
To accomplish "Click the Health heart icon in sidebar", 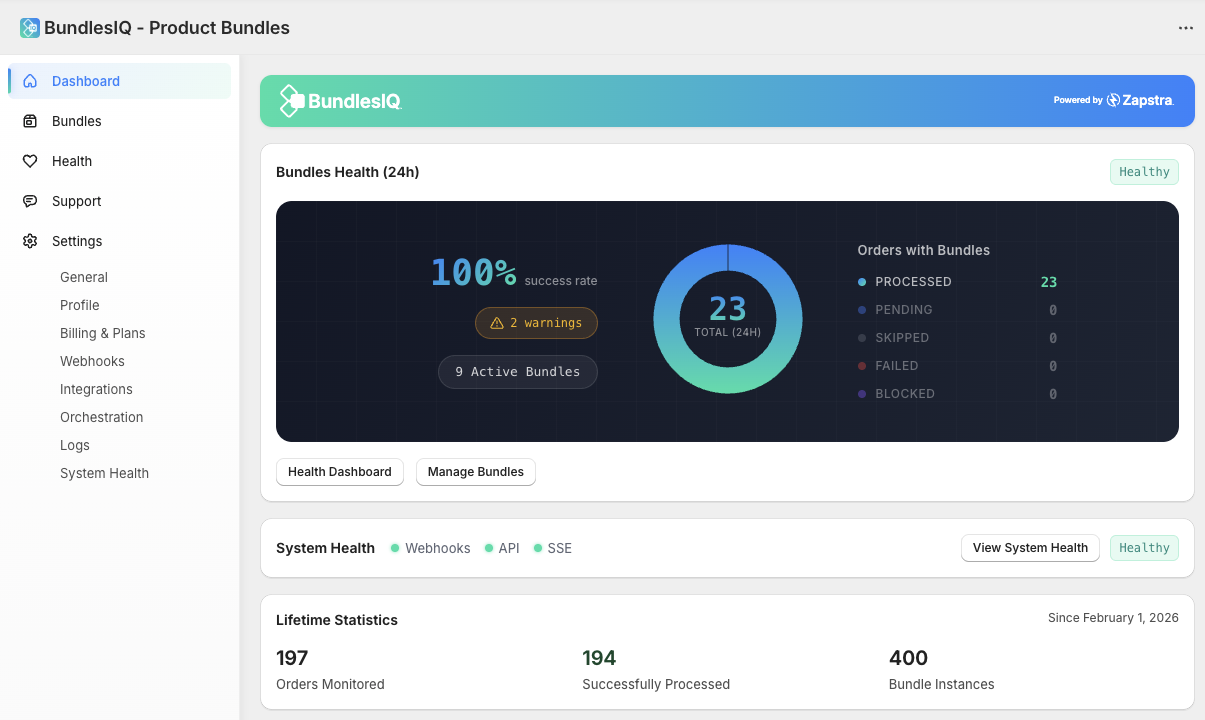I will click(31, 161).
